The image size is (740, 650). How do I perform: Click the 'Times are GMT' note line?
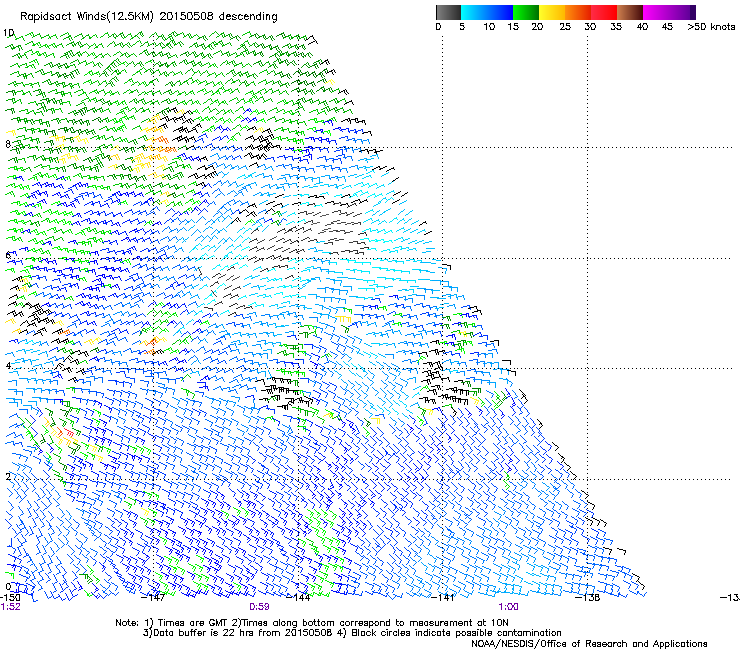311,623
